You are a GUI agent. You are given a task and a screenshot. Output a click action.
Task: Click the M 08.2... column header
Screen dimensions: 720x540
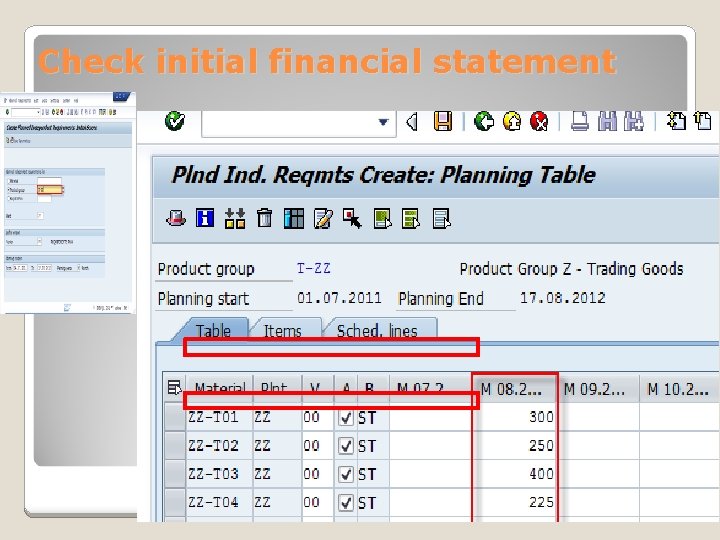click(x=515, y=389)
